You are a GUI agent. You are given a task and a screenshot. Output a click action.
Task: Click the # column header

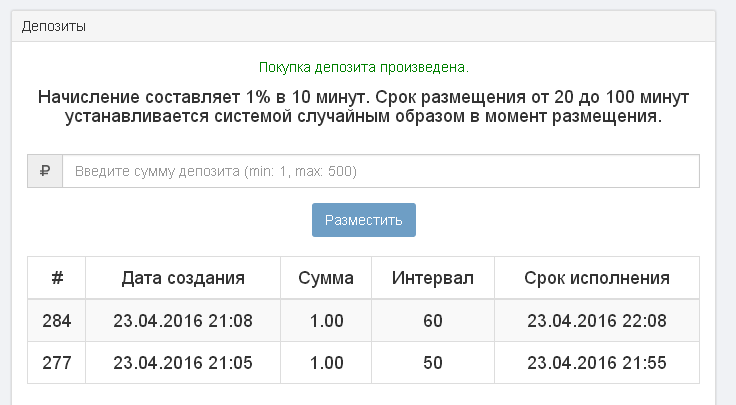57,278
